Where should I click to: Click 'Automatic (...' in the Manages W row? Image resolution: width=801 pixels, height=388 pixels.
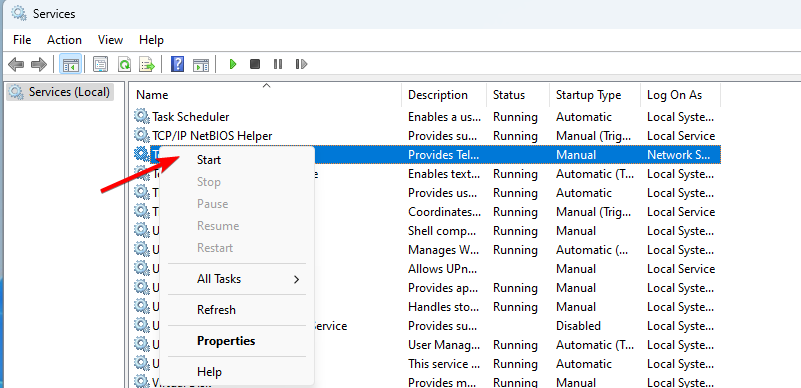pyautogui.click(x=593, y=250)
